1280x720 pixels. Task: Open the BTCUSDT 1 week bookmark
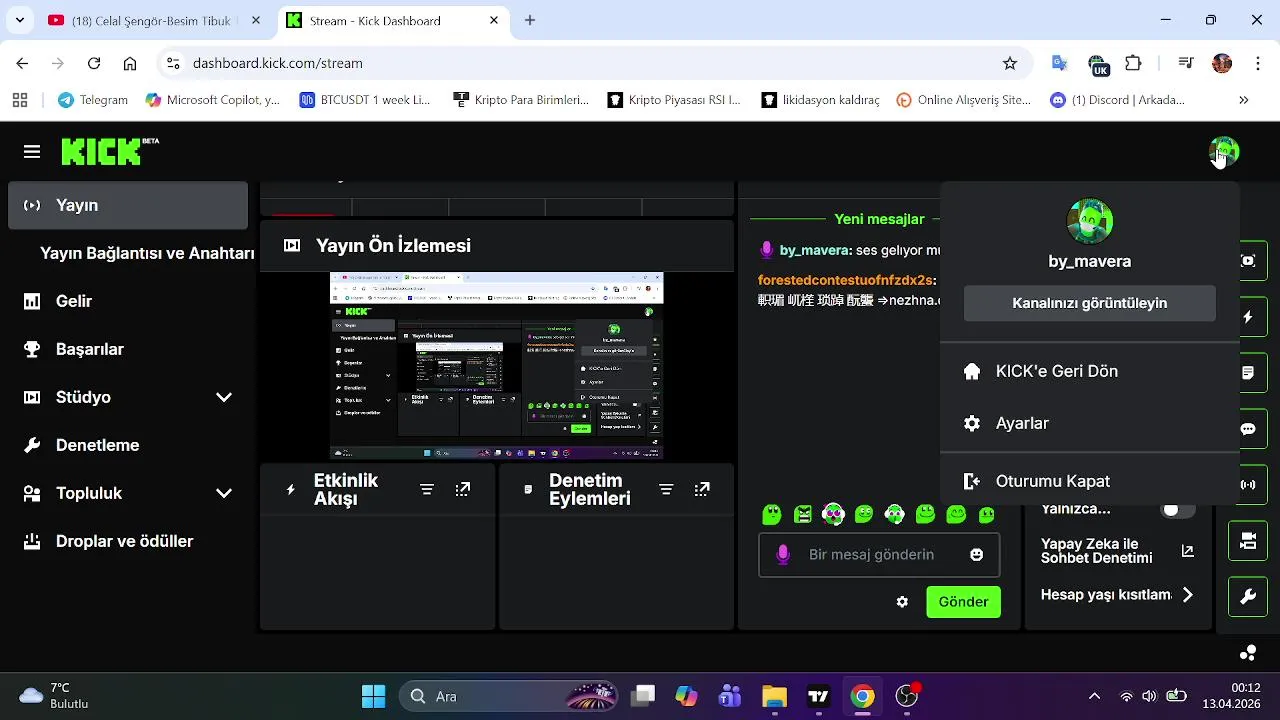[x=364, y=100]
